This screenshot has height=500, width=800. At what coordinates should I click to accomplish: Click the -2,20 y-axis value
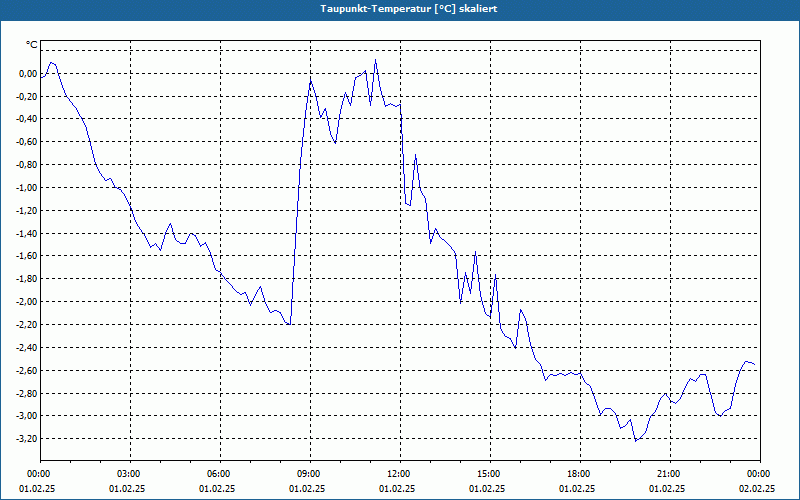pyautogui.click(x=27, y=324)
